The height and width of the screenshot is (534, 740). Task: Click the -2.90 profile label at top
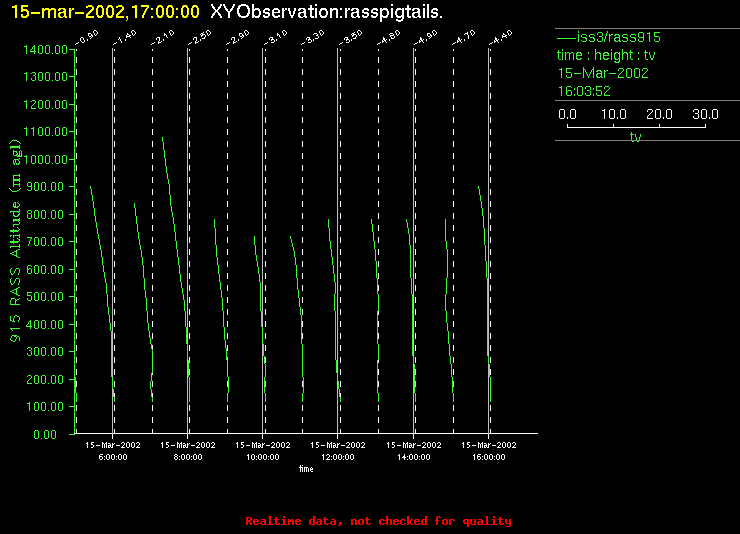pos(238,38)
